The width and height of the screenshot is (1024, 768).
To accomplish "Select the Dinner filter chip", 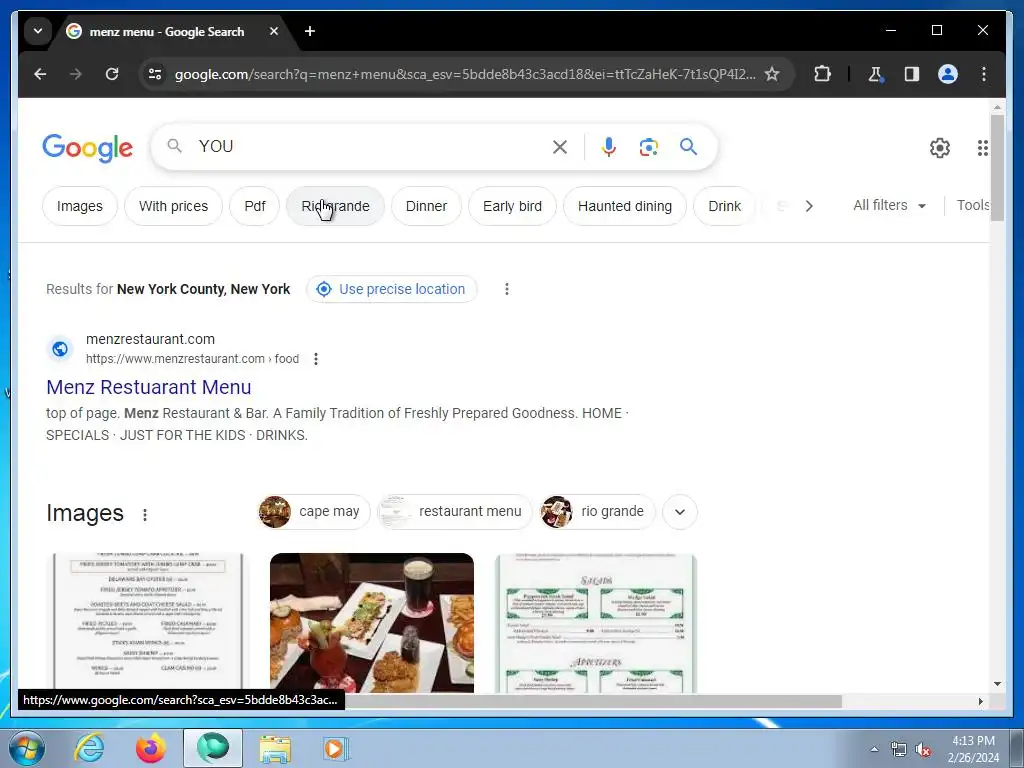I will (426, 206).
